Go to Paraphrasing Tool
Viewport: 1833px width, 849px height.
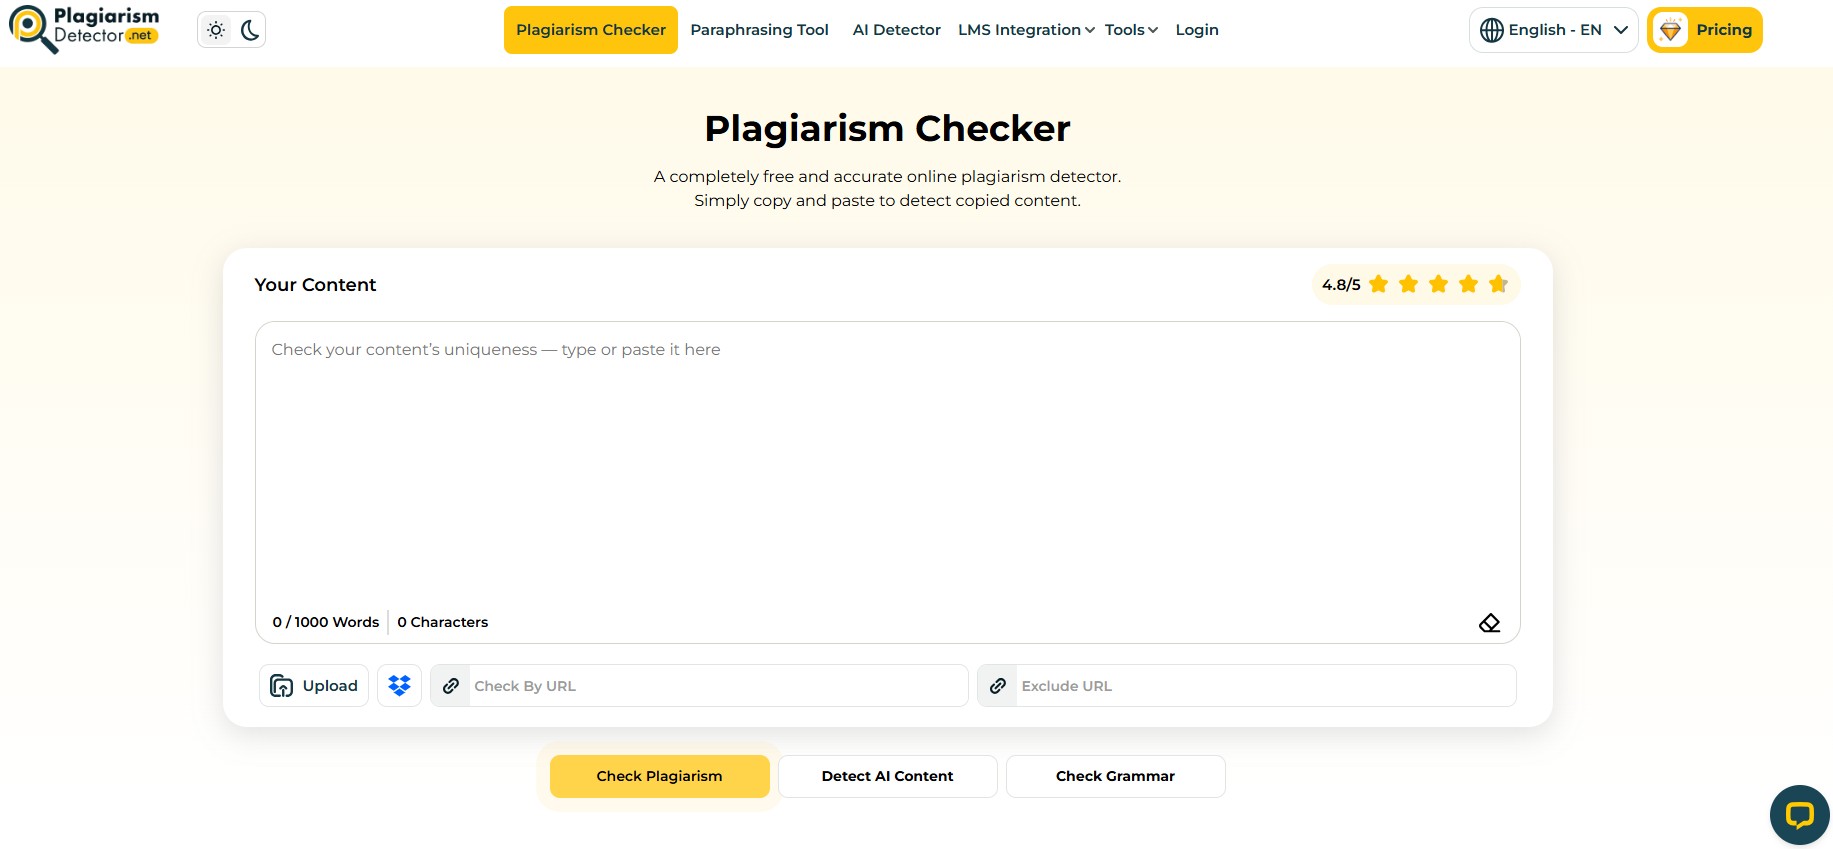pyautogui.click(x=760, y=30)
